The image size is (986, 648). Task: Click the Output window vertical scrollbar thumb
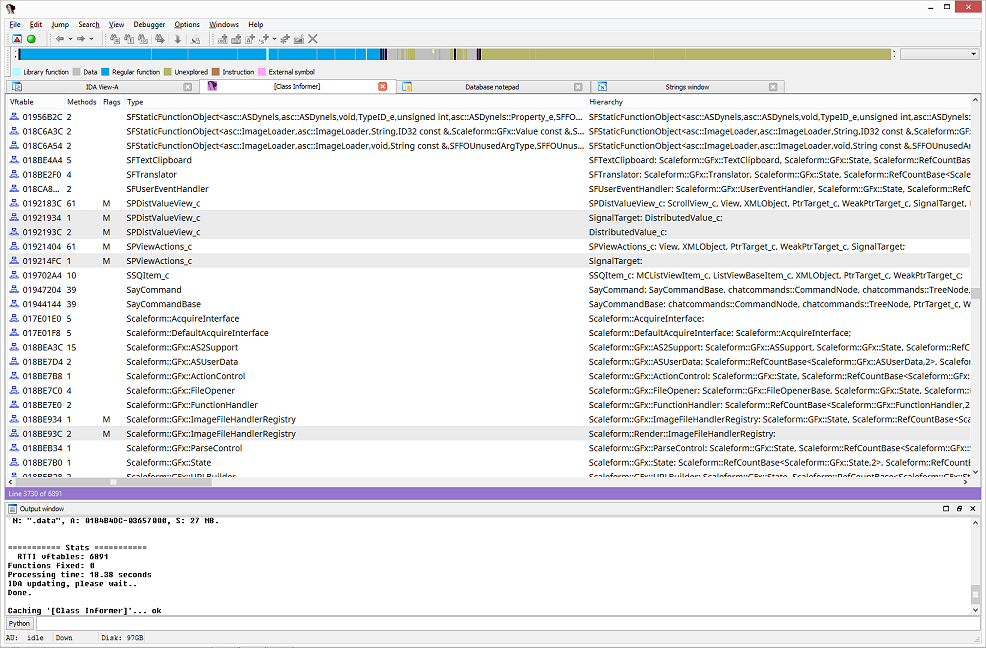point(975,593)
